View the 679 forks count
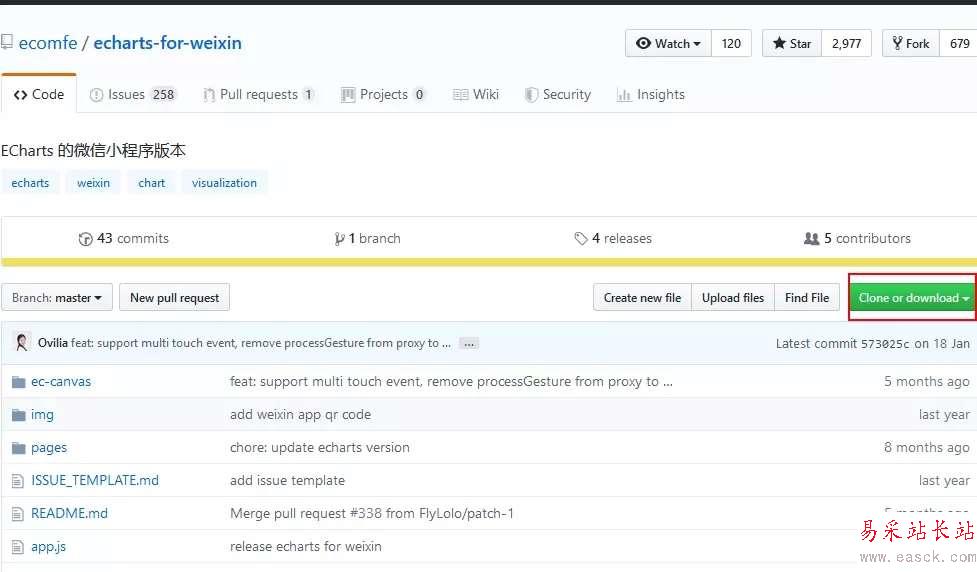This screenshot has height=572, width=977. click(959, 44)
